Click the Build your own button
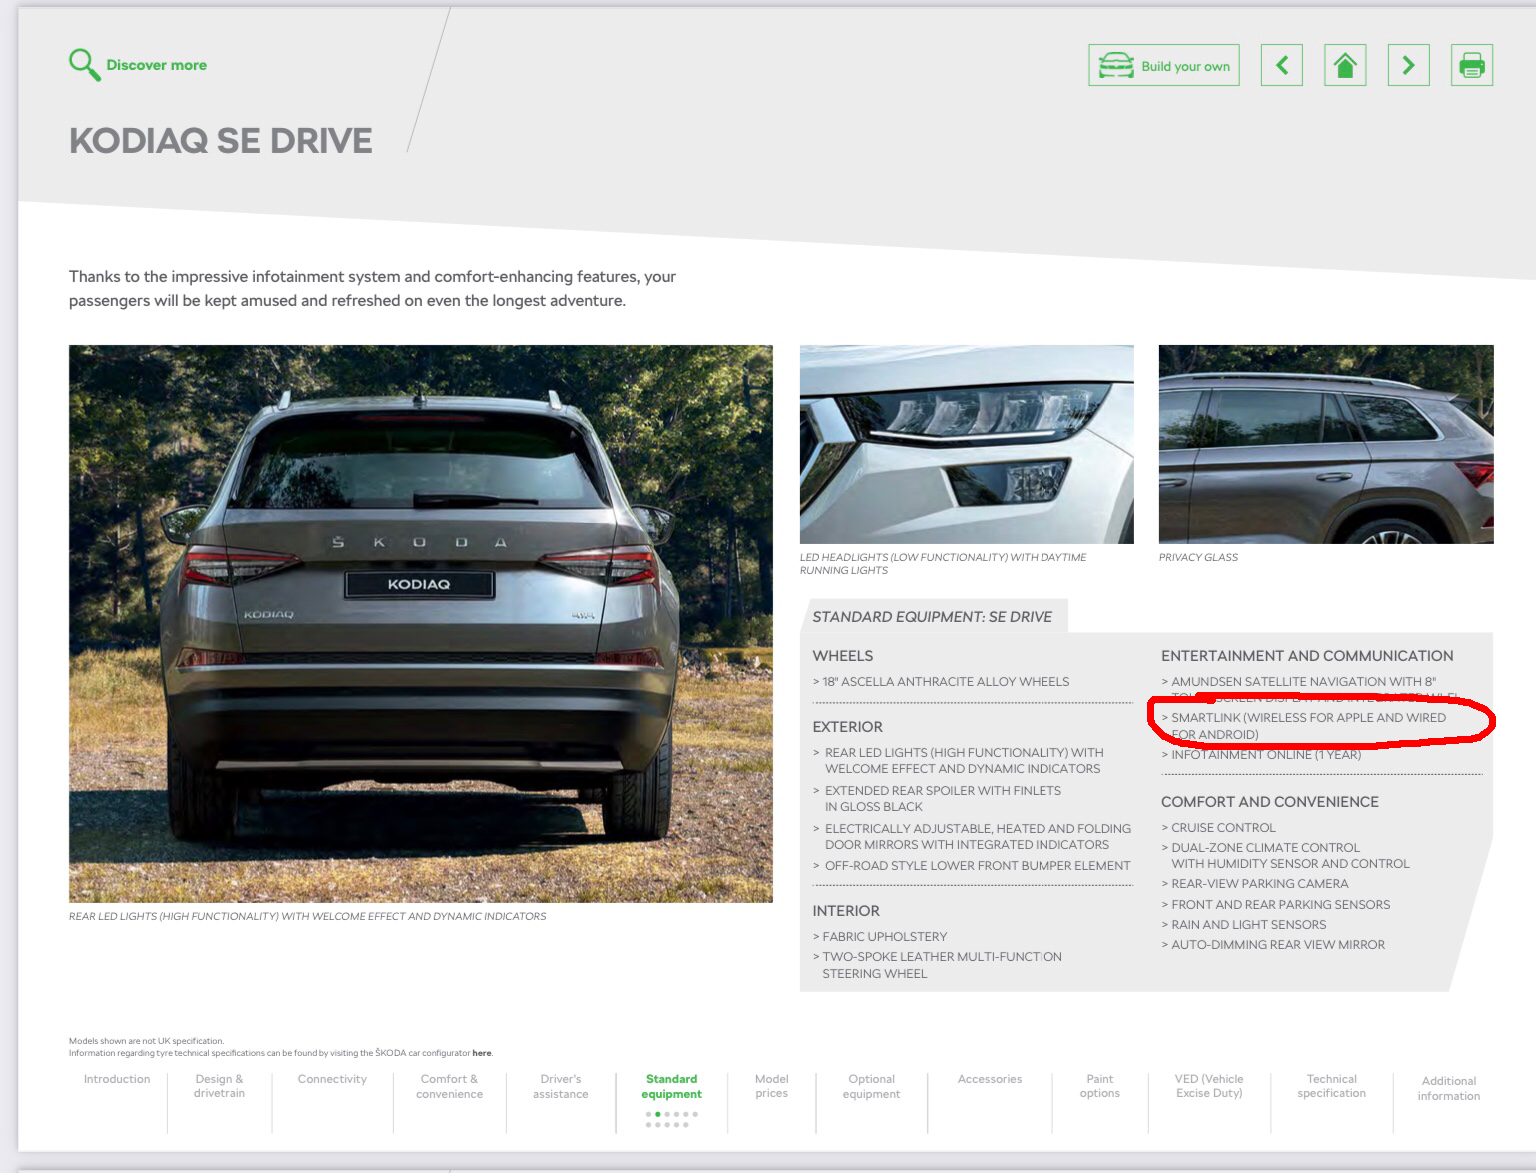The width and height of the screenshot is (1536, 1173). pos(1163,64)
